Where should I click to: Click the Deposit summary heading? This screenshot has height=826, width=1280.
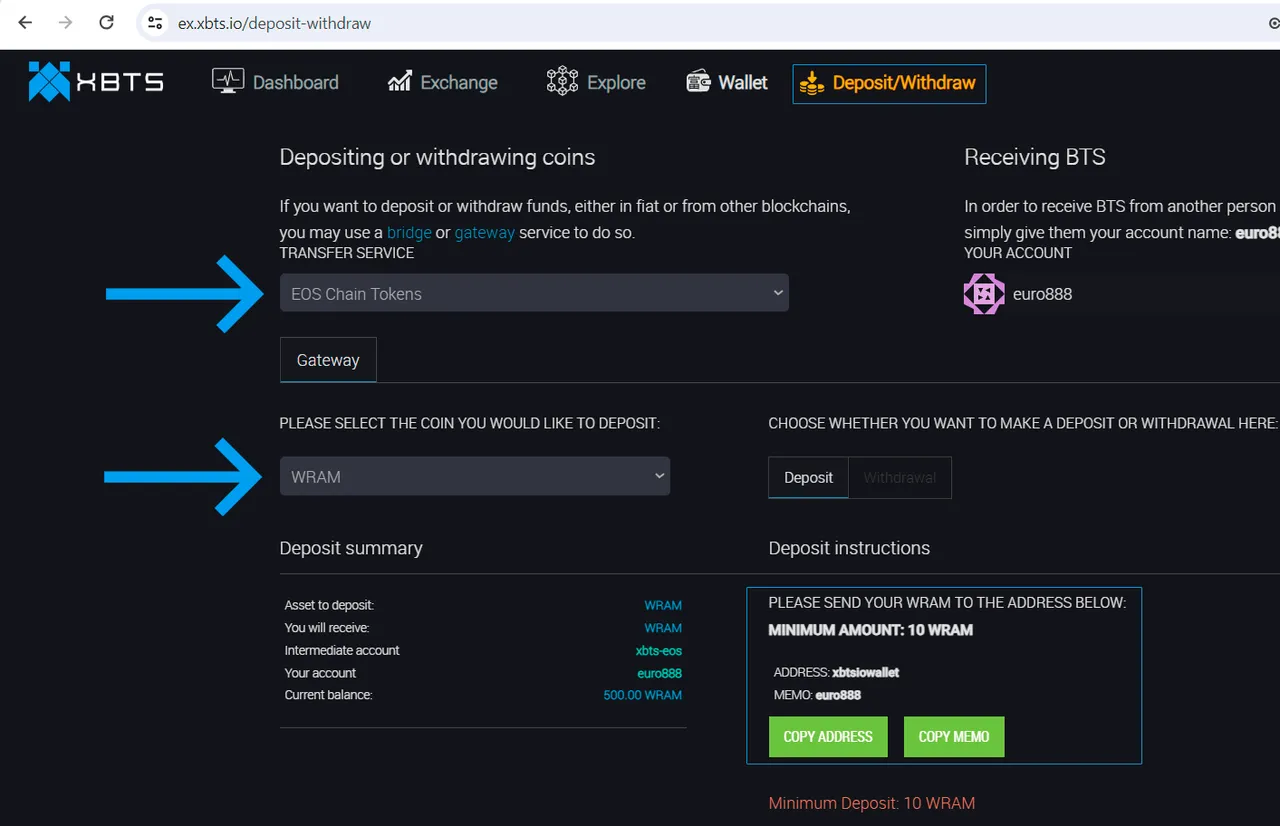click(x=351, y=548)
